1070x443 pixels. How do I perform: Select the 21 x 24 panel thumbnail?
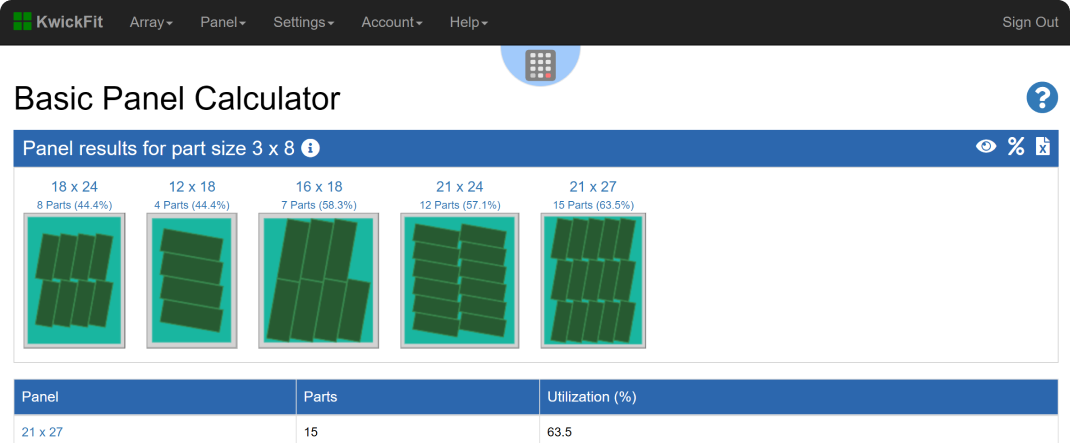pos(460,281)
